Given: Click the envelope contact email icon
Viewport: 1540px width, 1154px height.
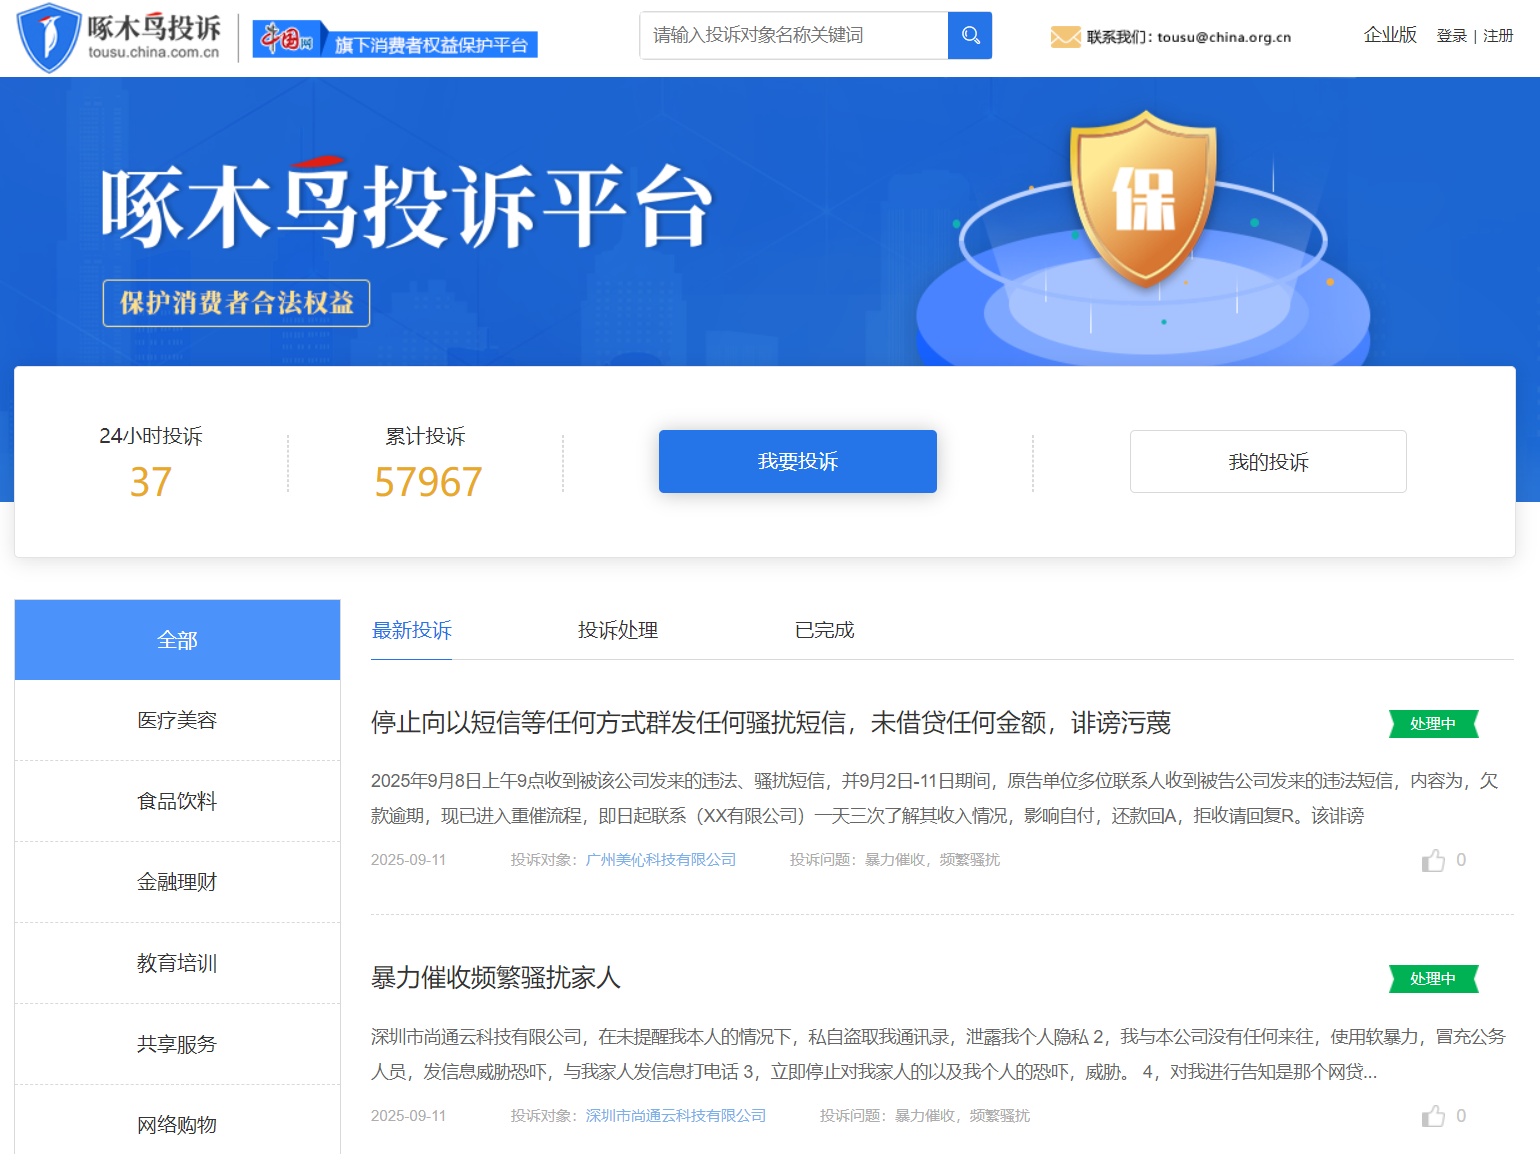Looking at the screenshot, I should pos(1065,37).
